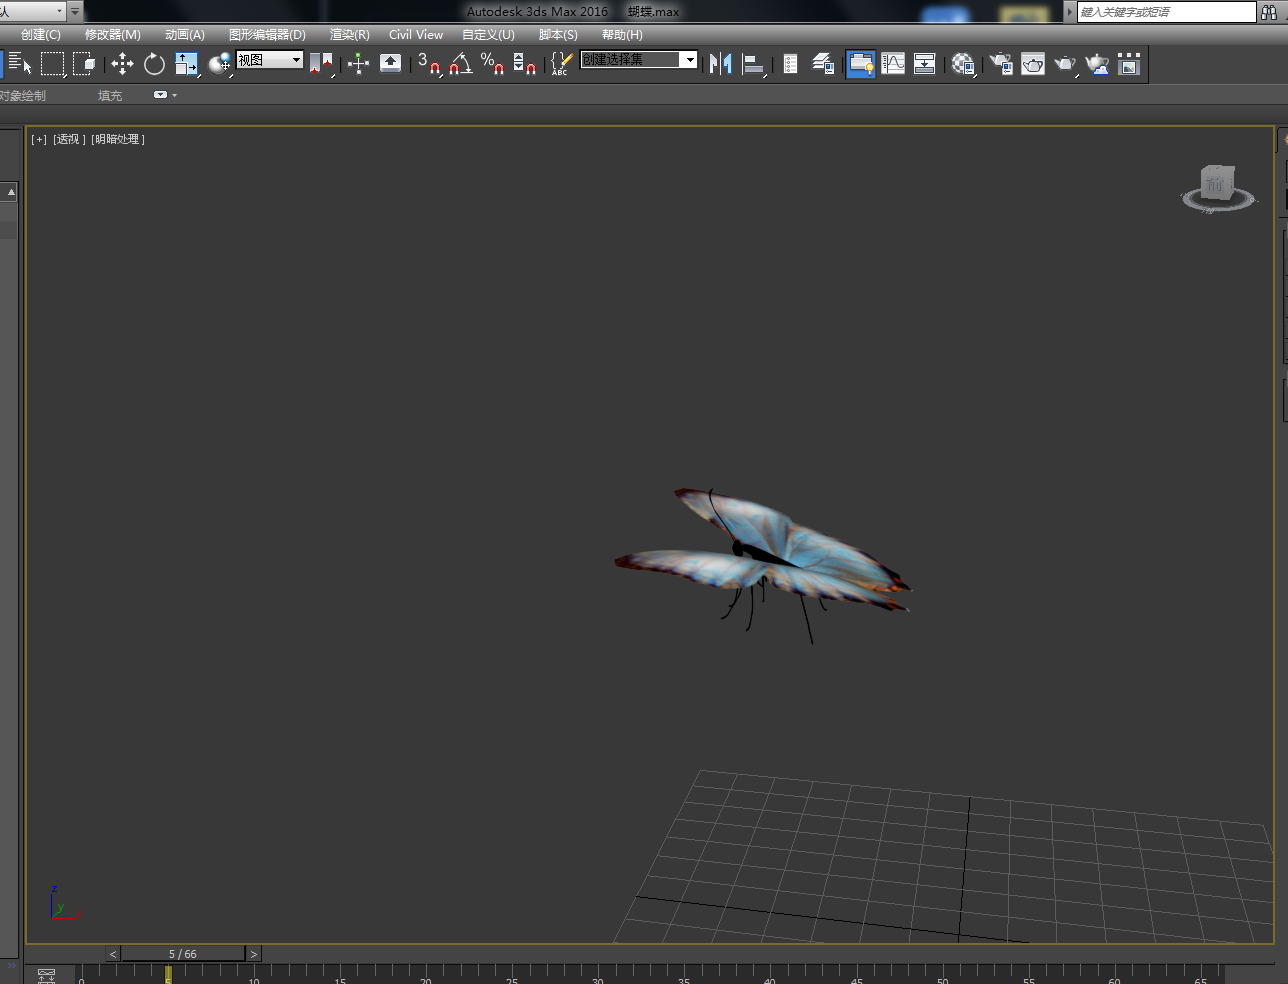Toggle the Ribbon display button
The height and width of the screenshot is (984, 1288).
(x=860, y=64)
